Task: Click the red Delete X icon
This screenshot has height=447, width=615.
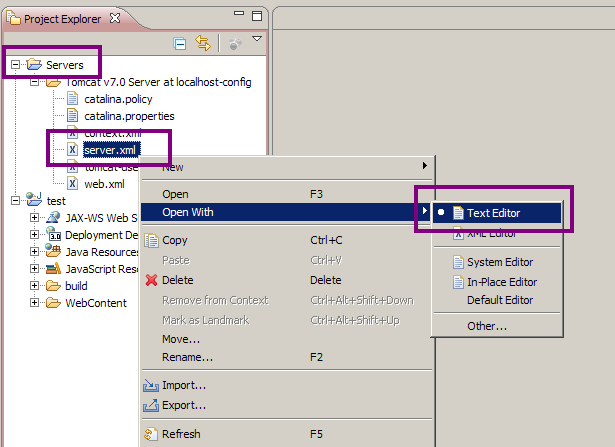Action: pos(151,280)
